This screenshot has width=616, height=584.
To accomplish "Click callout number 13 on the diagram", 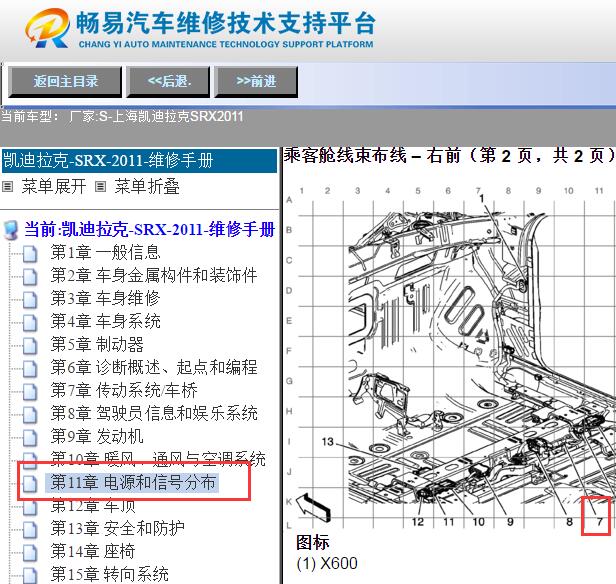I will pyautogui.click(x=328, y=442).
